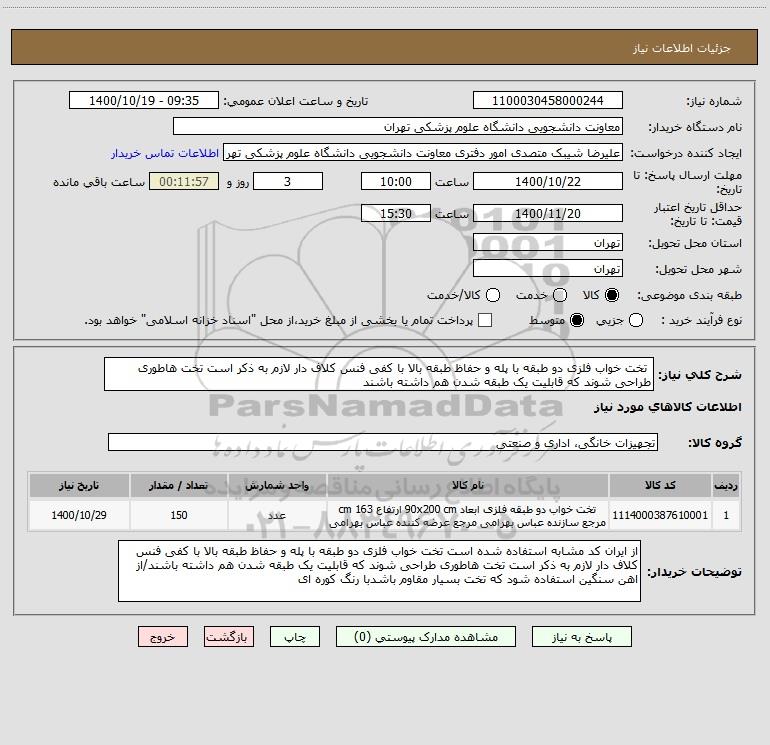Click the شرح کلی نیاز description box
The image size is (770, 745).
pos(379,374)
